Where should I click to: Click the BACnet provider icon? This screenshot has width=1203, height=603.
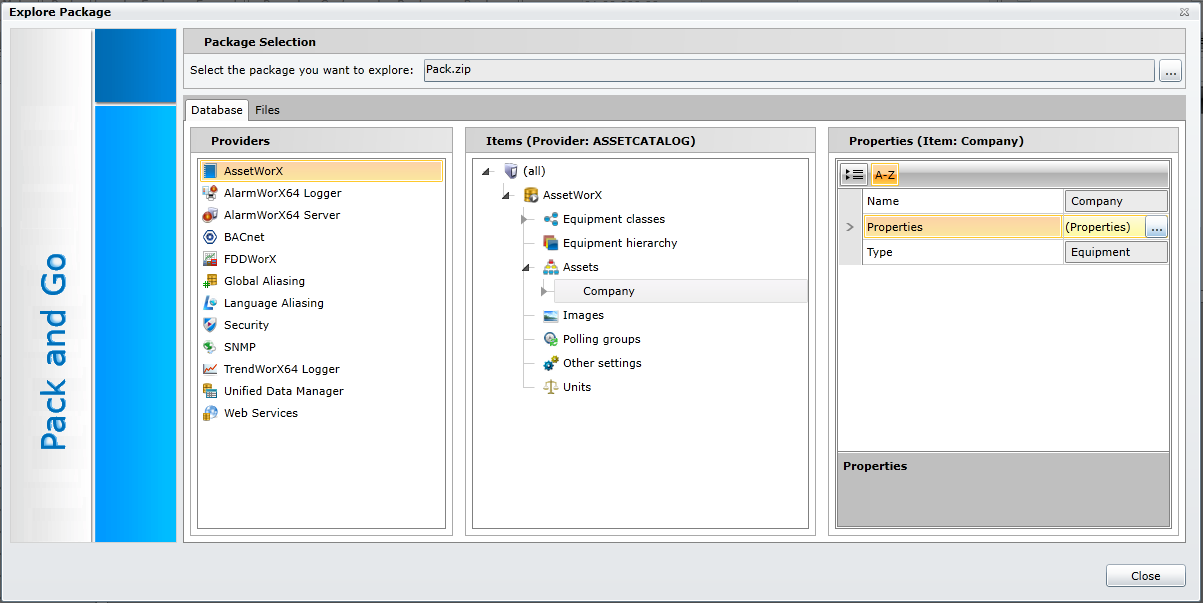pyautogui.click(x=210, y=237)
